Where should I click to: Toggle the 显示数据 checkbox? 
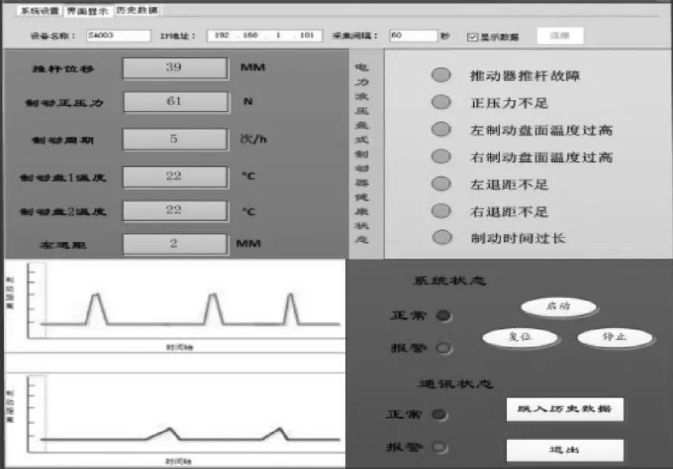click(x=472, y=37)
